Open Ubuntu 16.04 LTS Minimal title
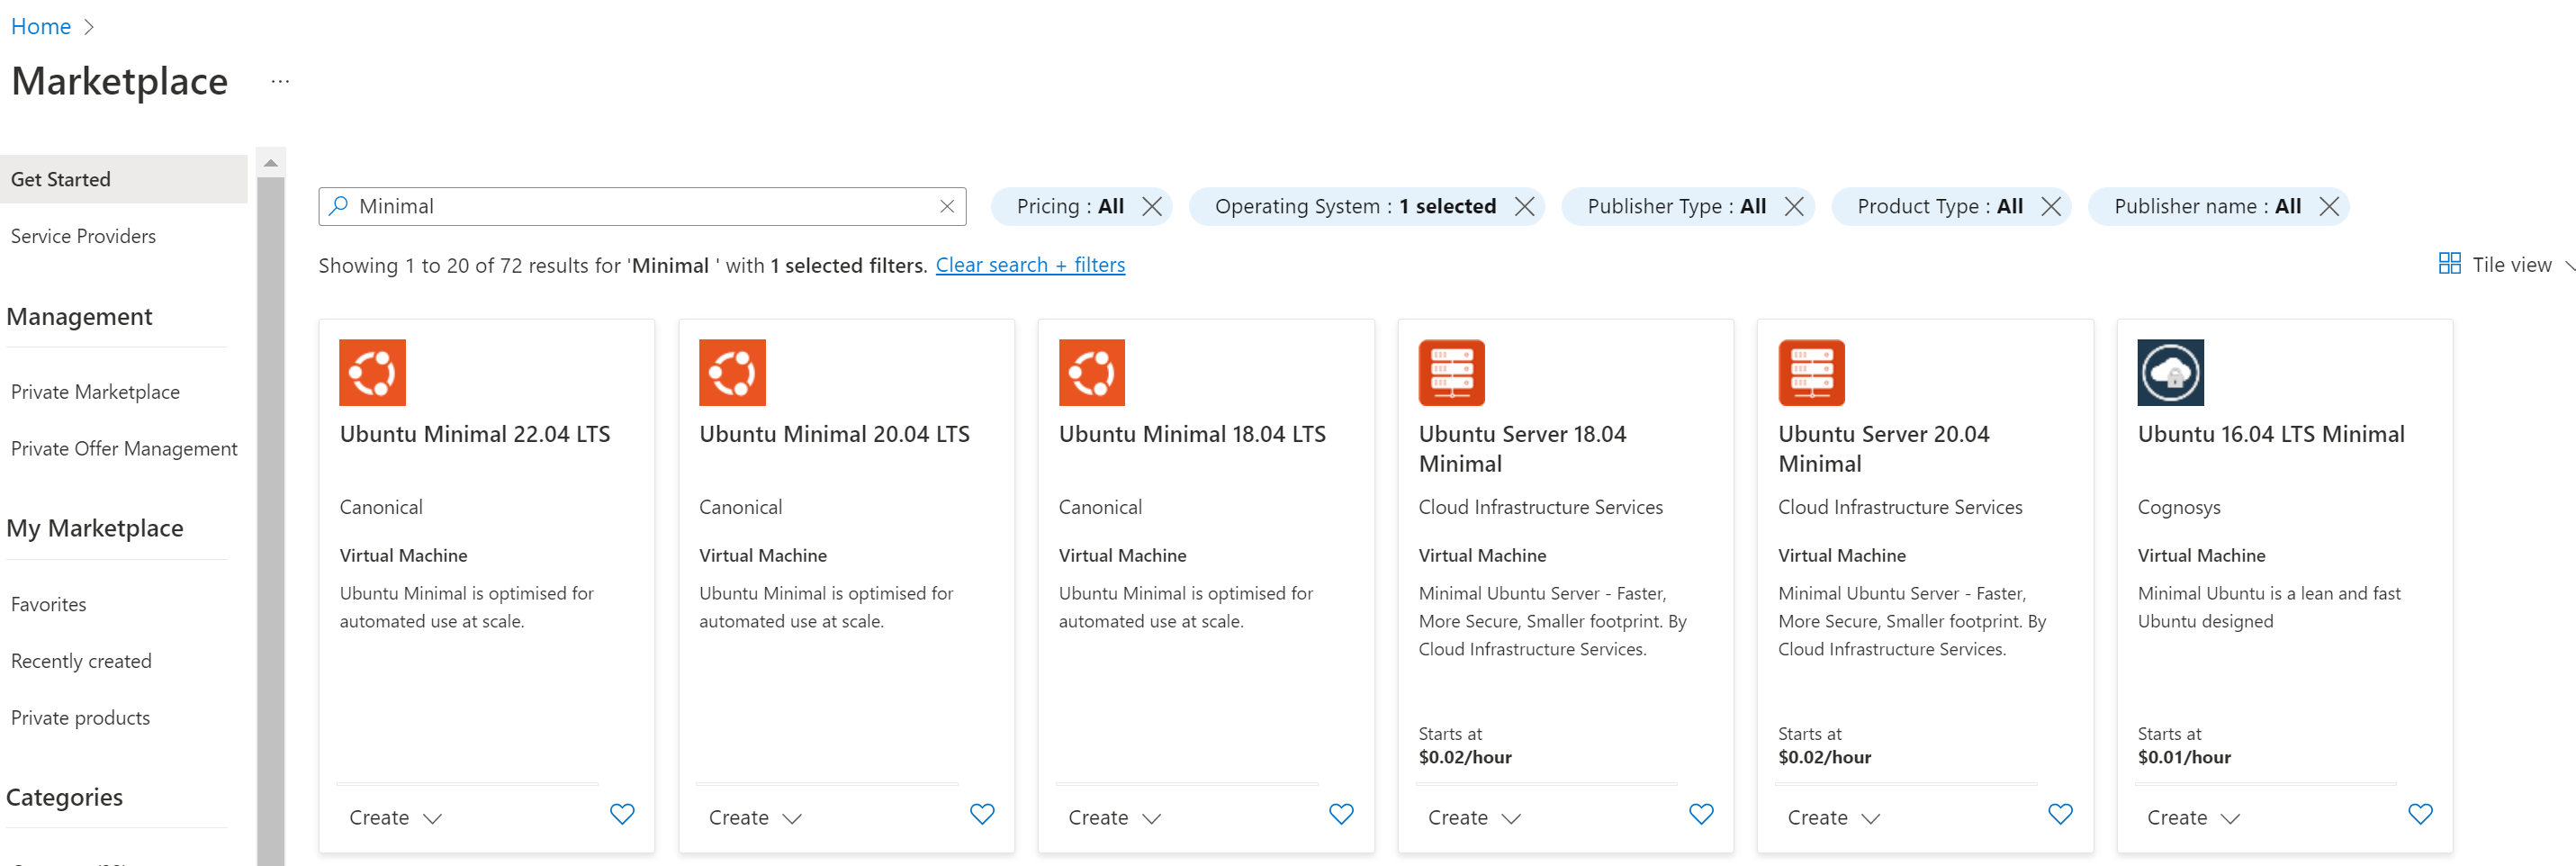 (2271, 434)
